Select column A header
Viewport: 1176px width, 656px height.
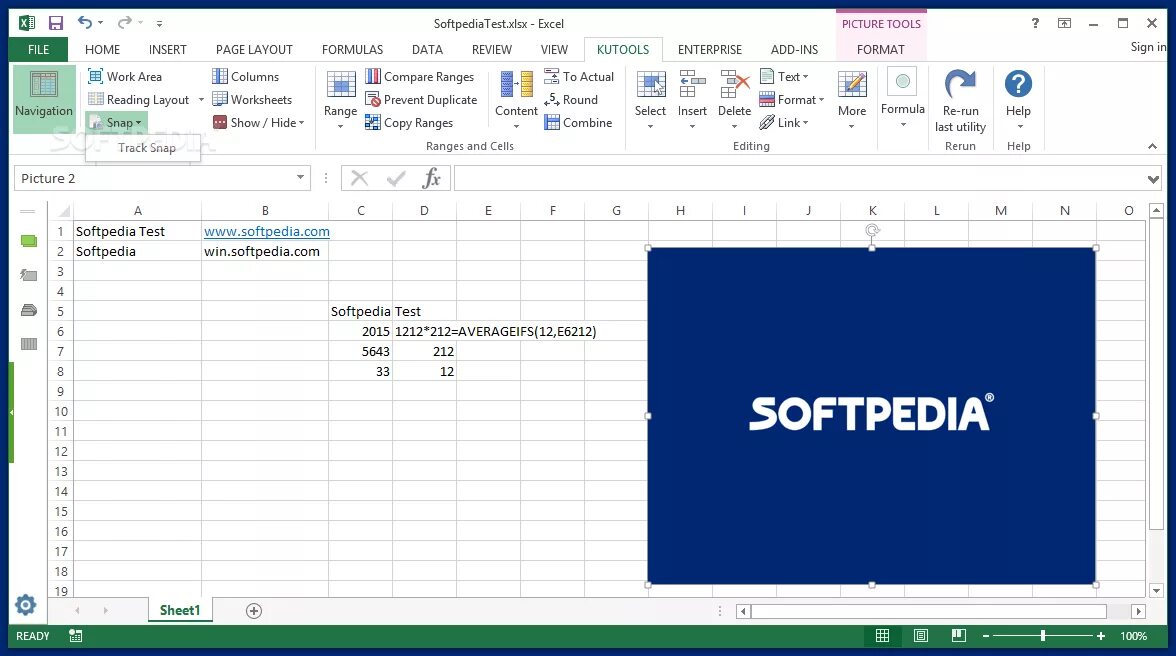point(137,211)
